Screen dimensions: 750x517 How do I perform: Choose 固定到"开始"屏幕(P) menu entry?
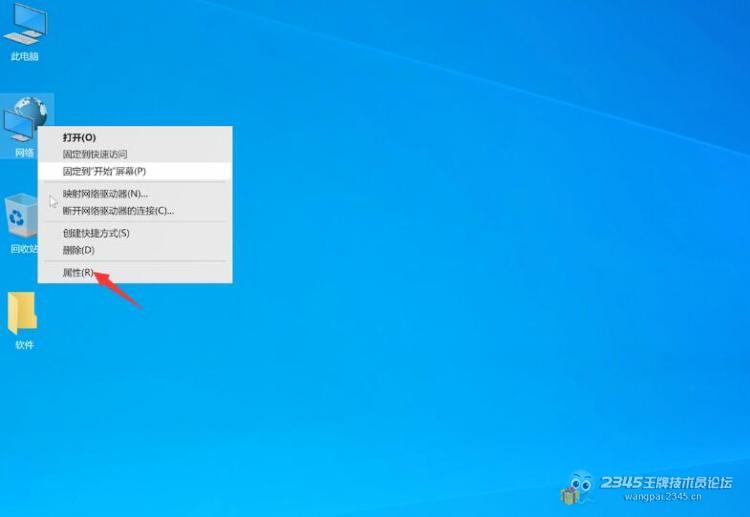(x=135, y=171)
